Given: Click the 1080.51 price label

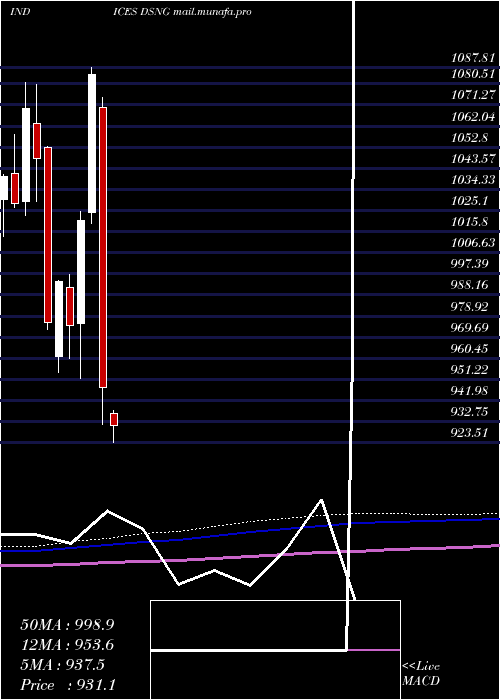Looking at the screenshot, I should 473,74.
